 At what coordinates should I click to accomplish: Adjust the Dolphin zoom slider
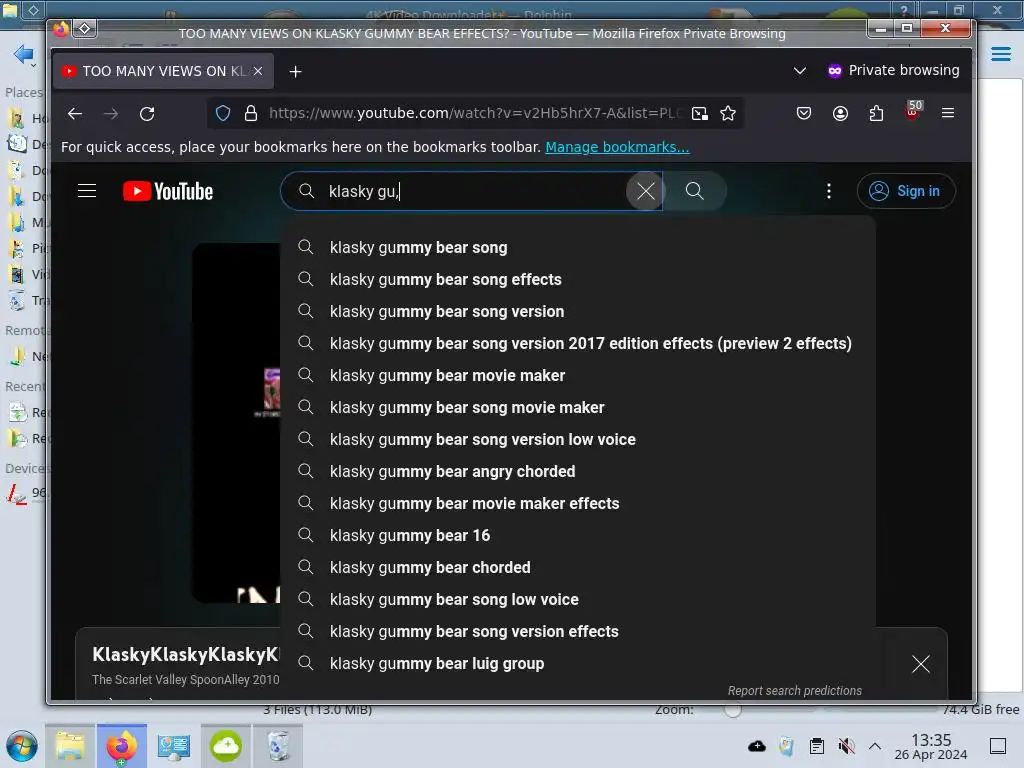[733, 710]
